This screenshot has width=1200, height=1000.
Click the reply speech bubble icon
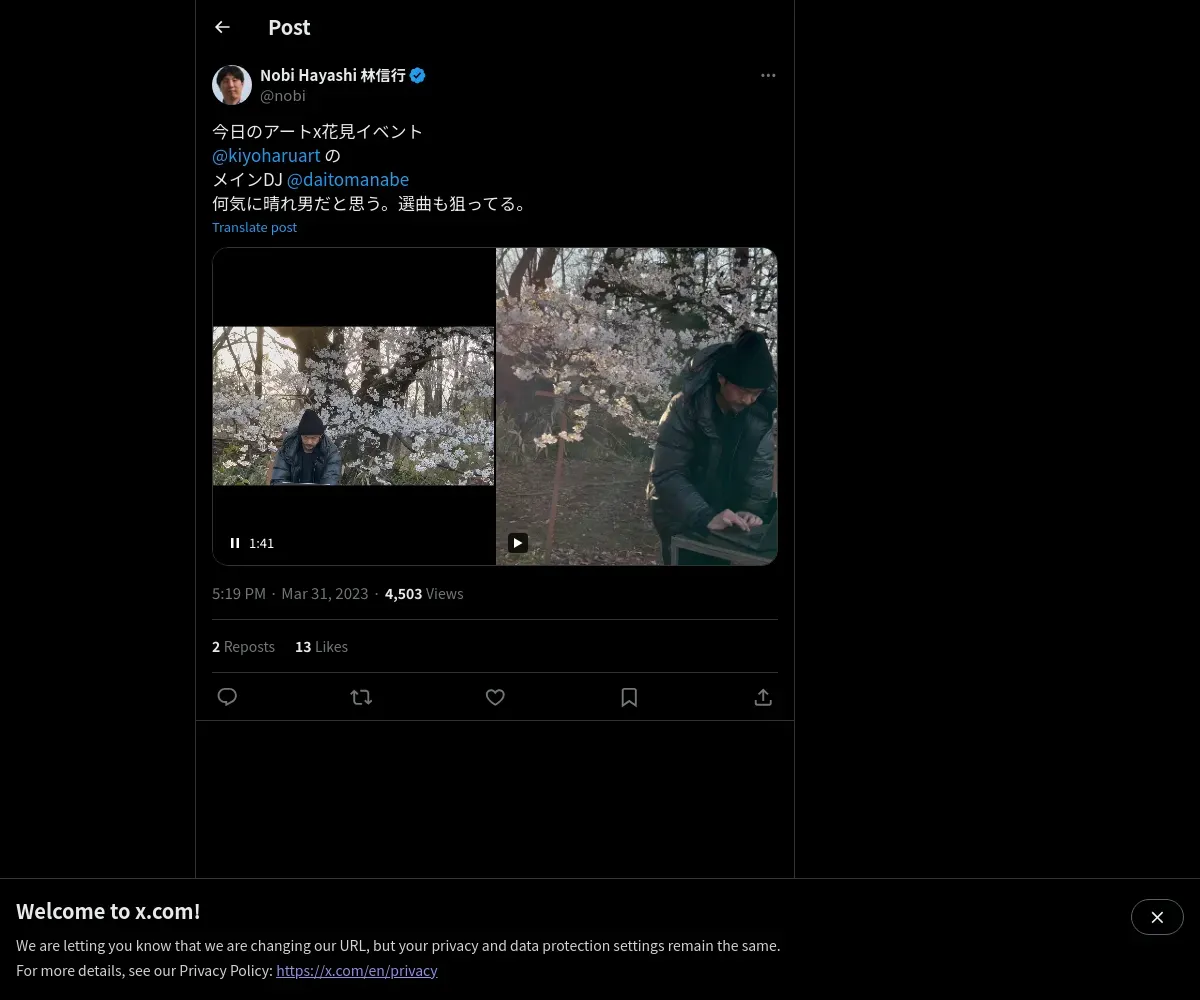click(227, 697)
